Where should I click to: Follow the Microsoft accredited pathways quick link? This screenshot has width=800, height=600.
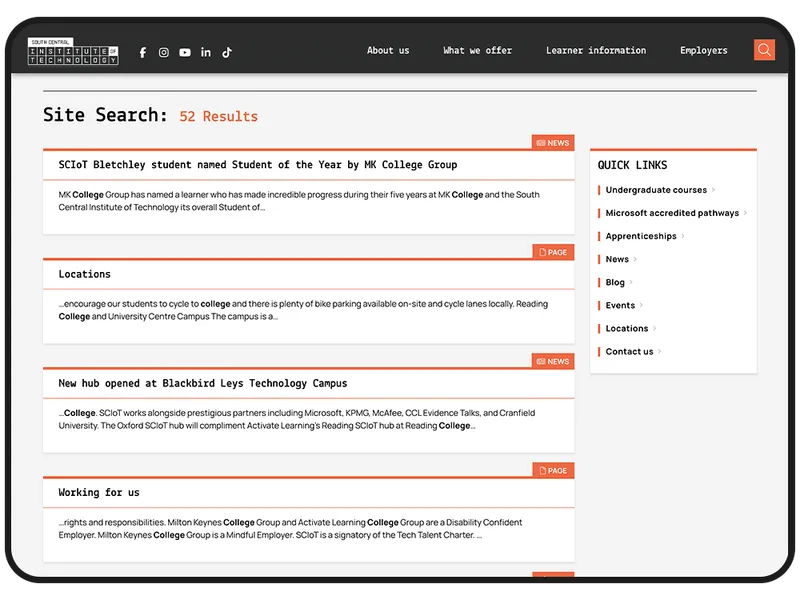click(x=672, y=213)
